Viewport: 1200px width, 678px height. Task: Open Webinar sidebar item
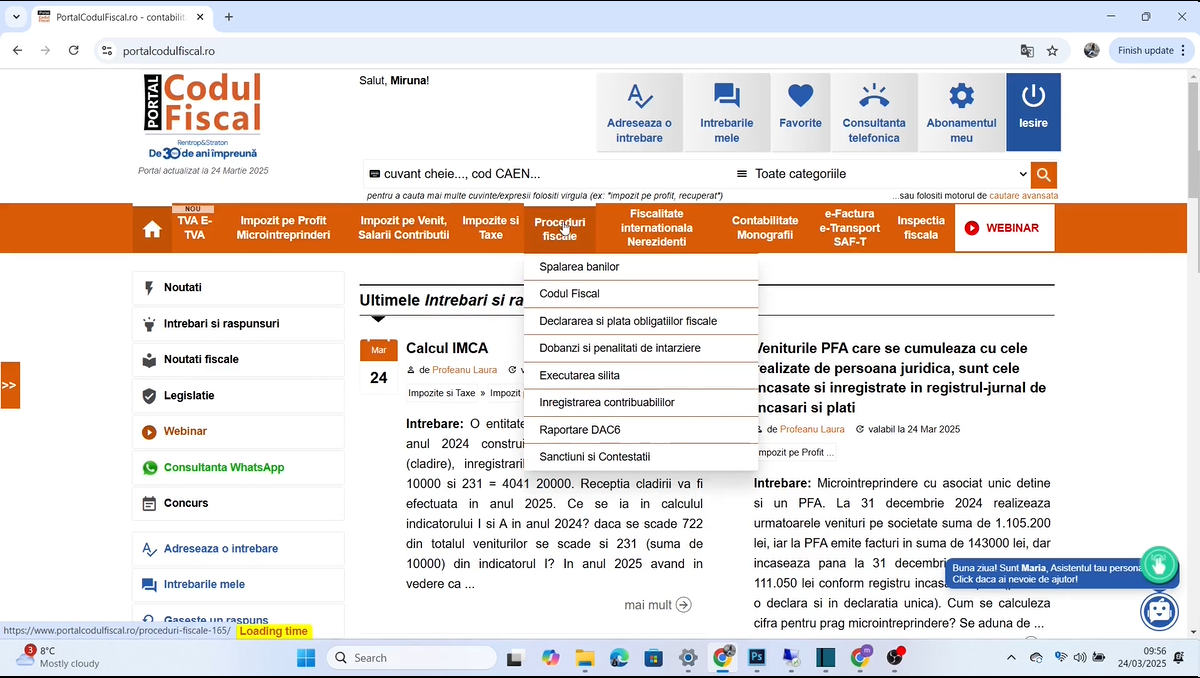(238, 432)
